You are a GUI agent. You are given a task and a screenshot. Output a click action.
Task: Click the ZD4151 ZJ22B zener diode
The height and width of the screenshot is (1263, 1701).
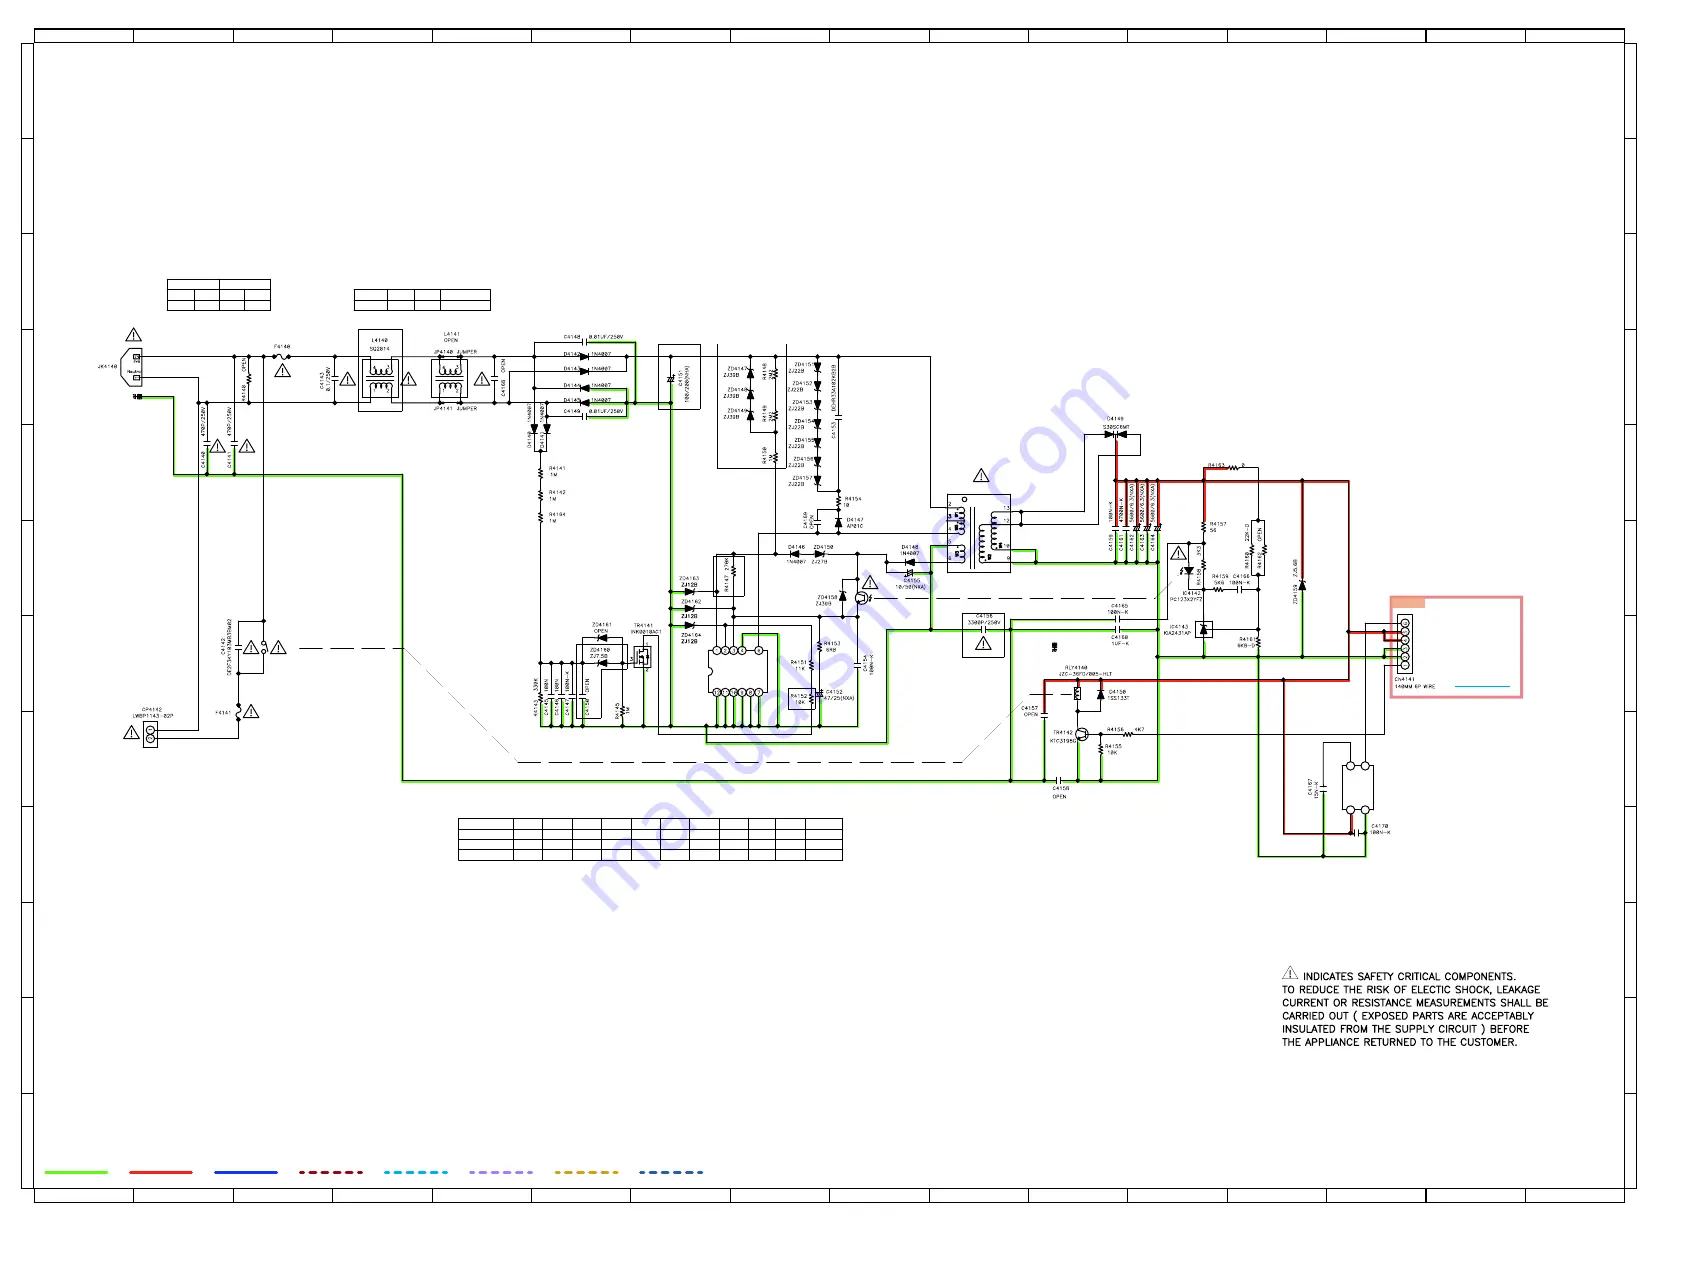[818, 368]
